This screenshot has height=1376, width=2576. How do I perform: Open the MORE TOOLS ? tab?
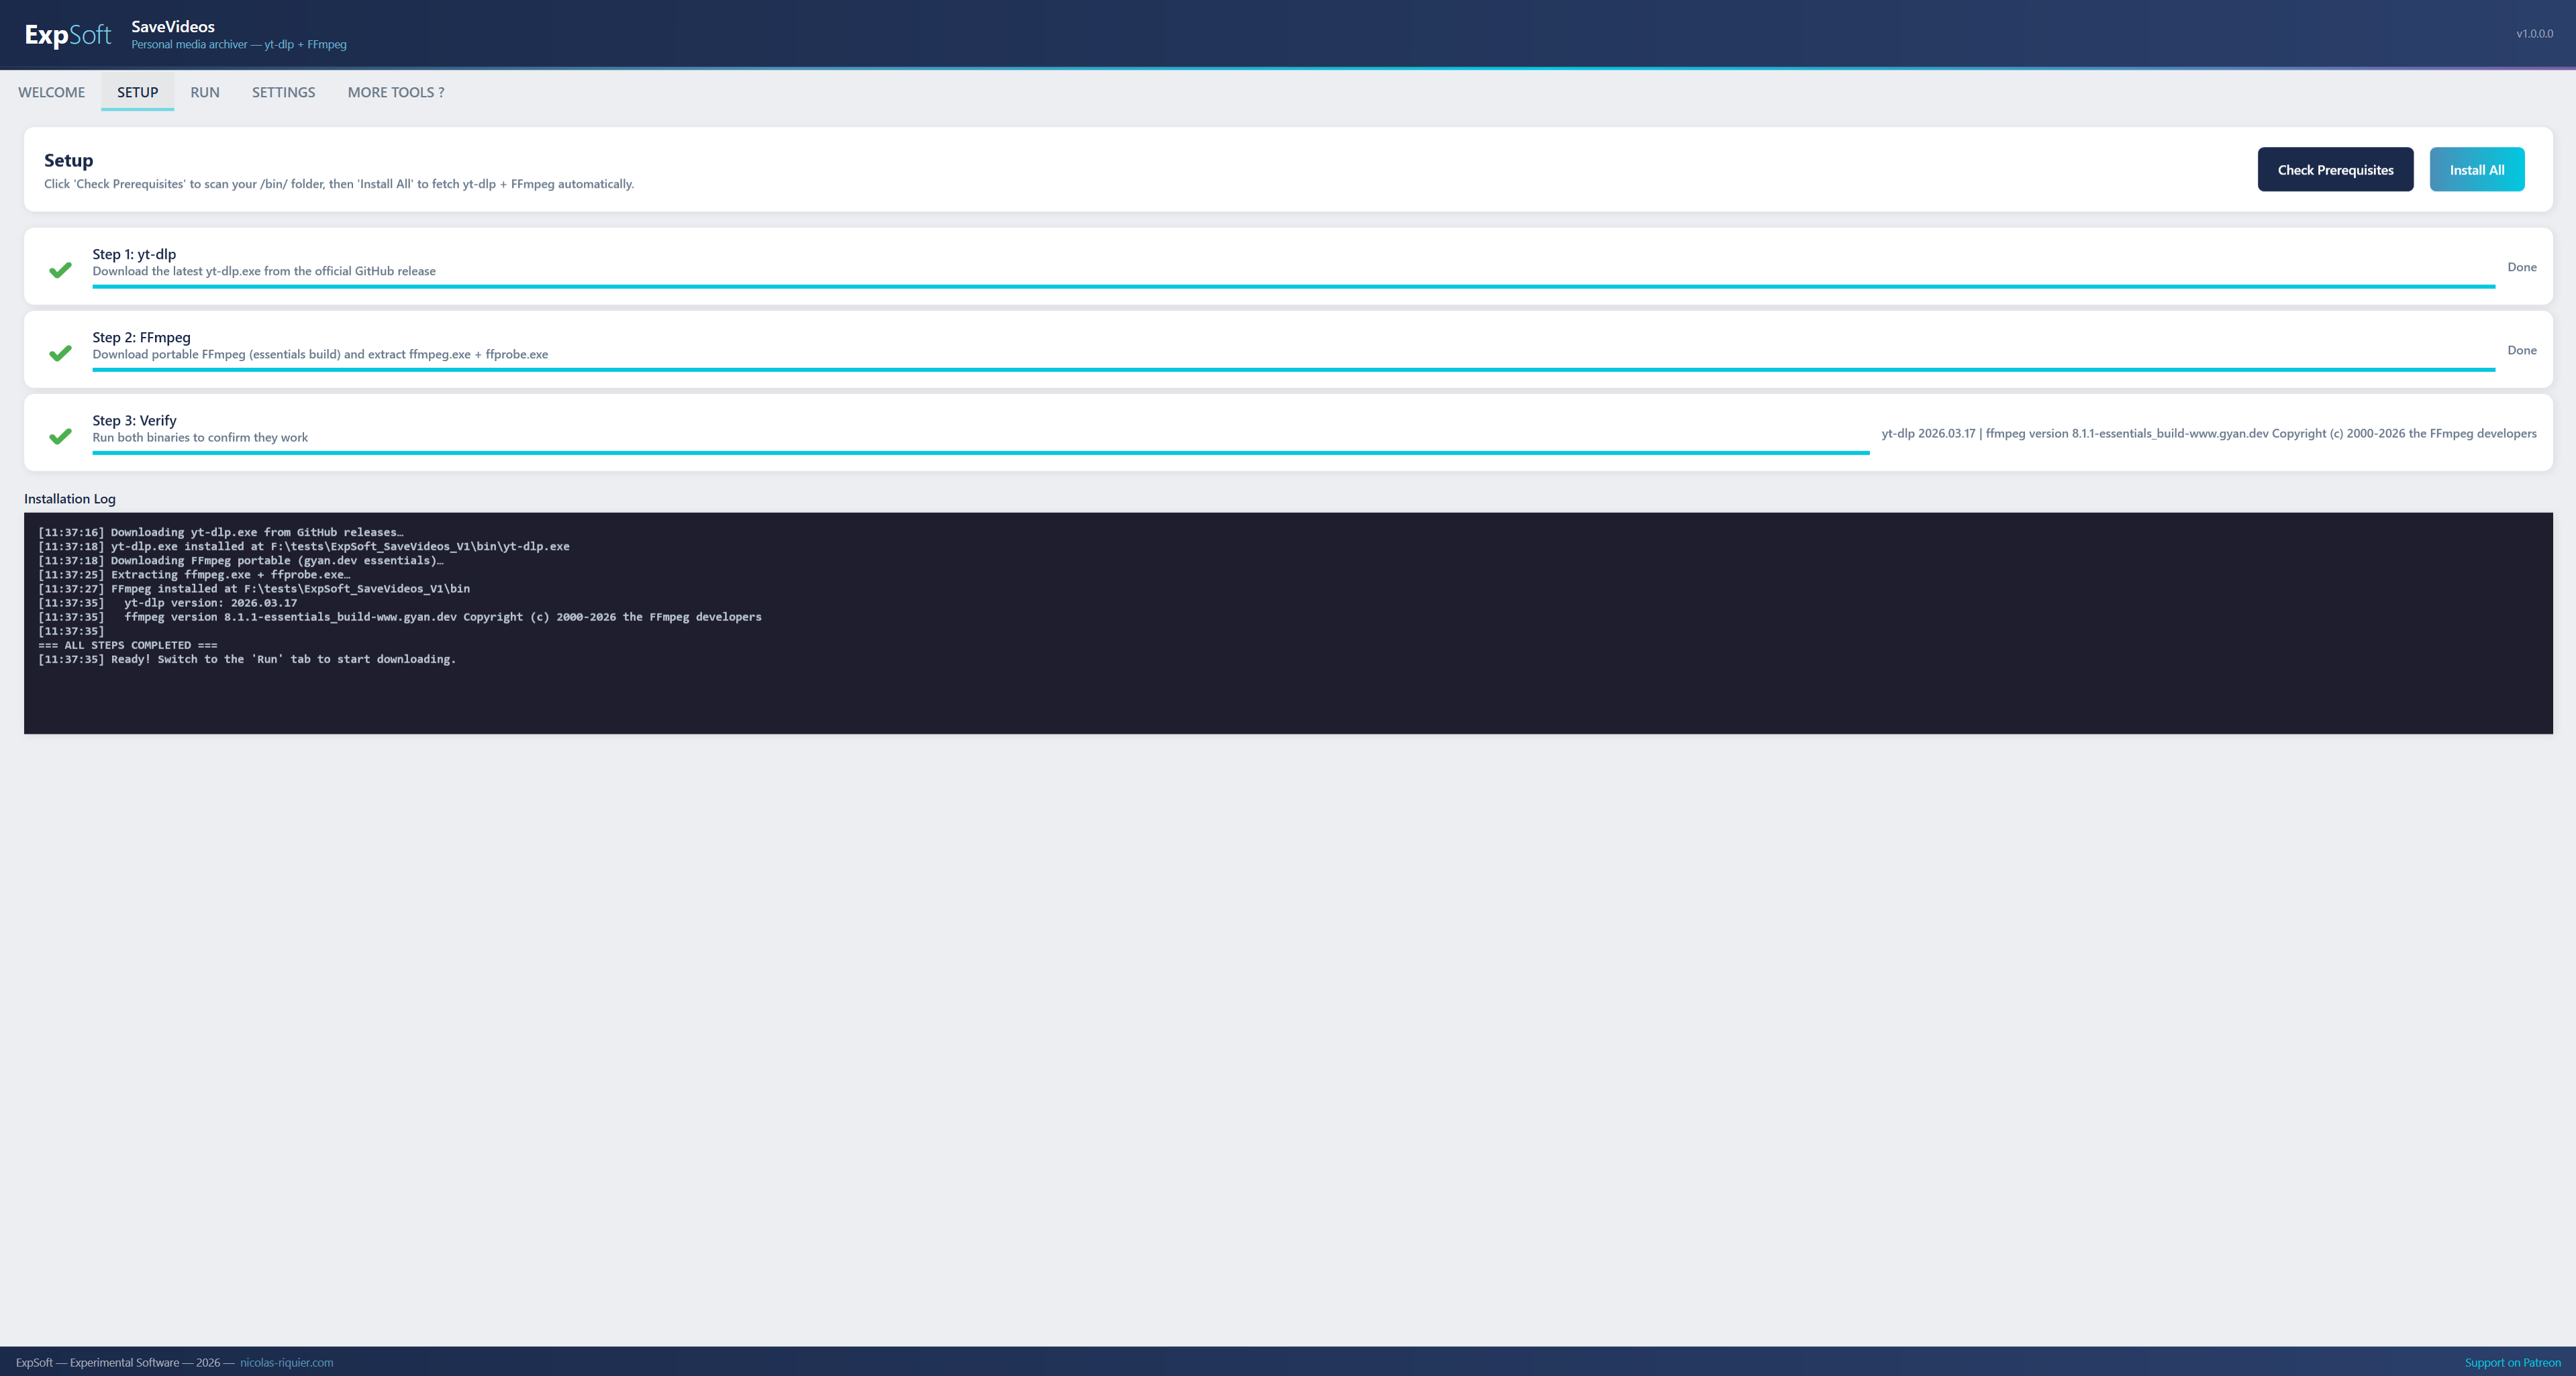[x=396, y=92]
